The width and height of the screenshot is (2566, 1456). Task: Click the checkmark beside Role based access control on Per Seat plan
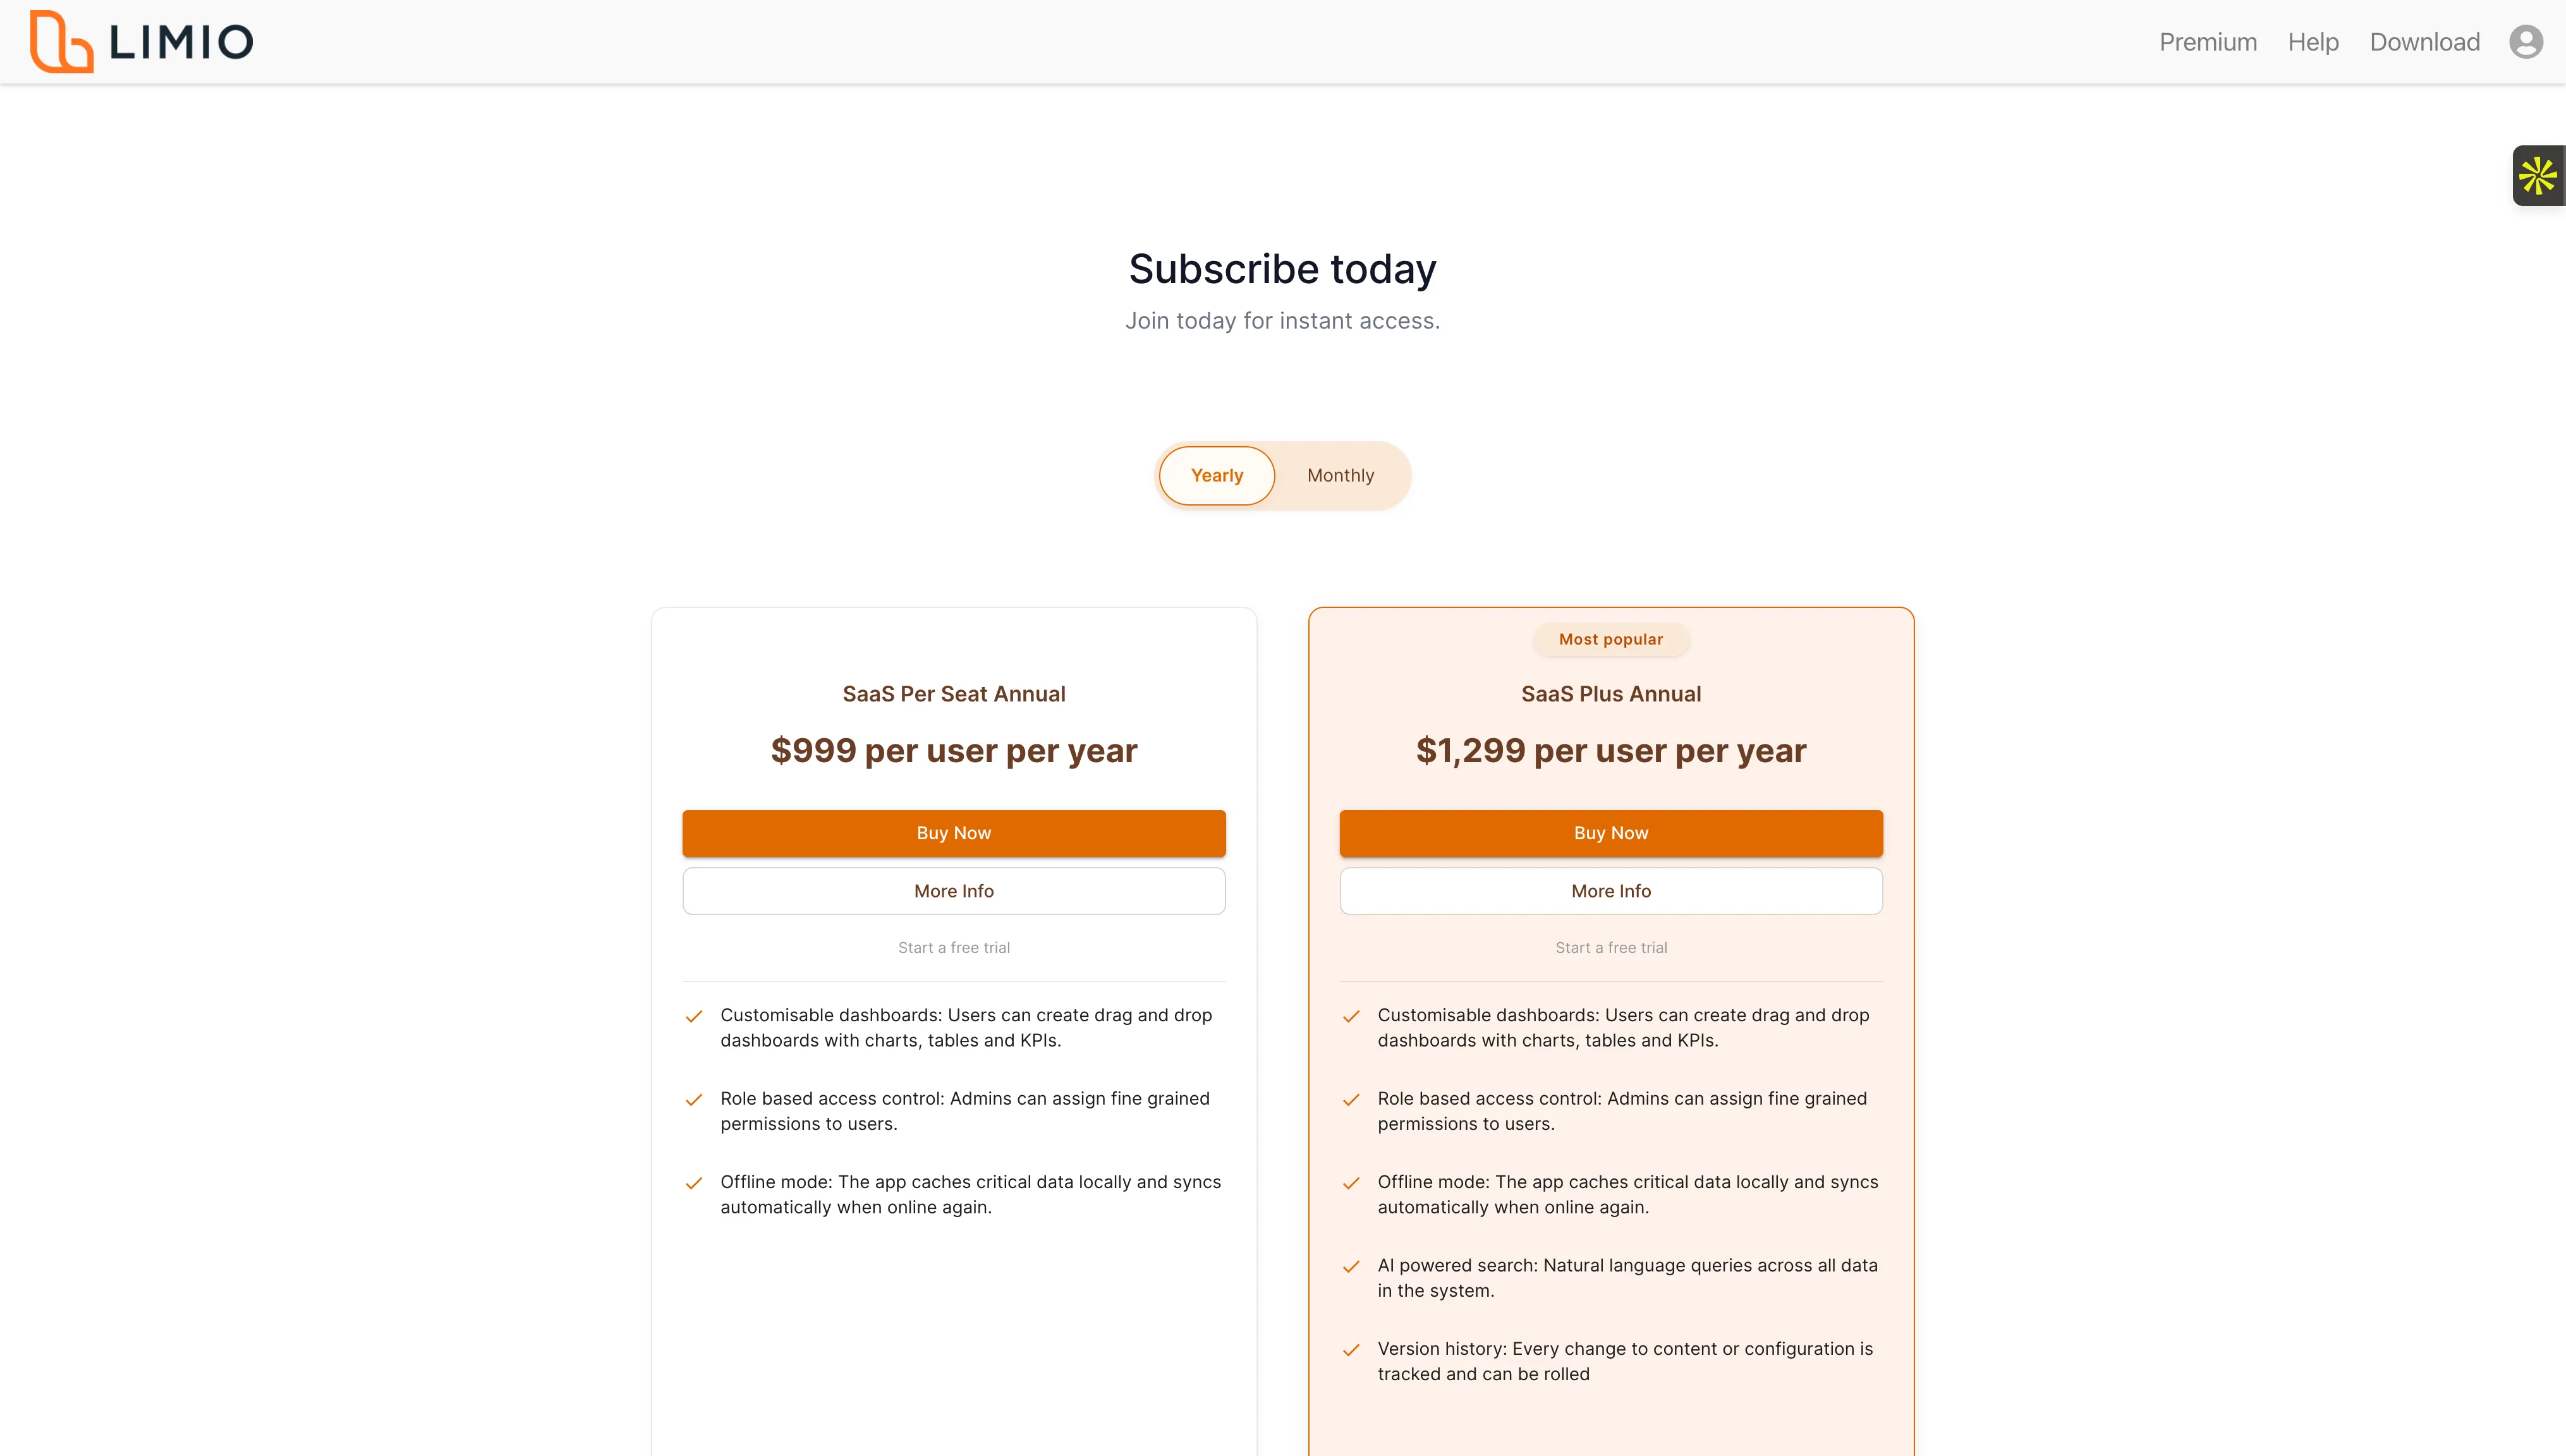pyautogui.click(x=694, y=1100)
